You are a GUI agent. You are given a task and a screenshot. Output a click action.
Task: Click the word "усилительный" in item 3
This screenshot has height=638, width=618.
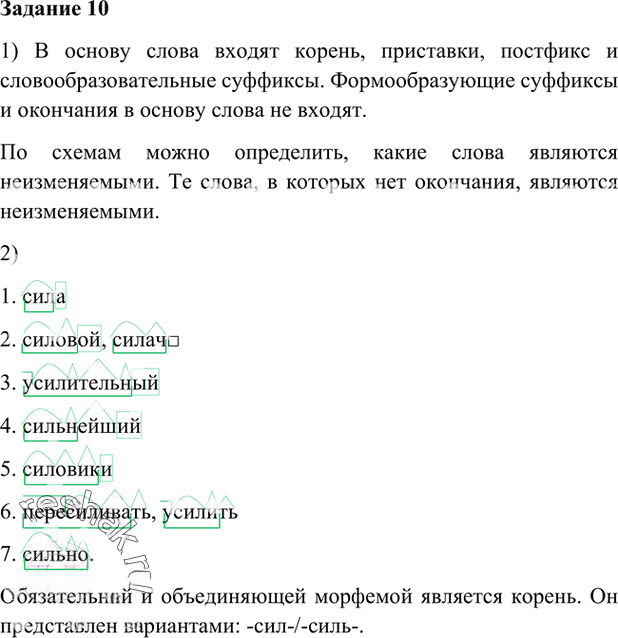(x=90, y=383)
